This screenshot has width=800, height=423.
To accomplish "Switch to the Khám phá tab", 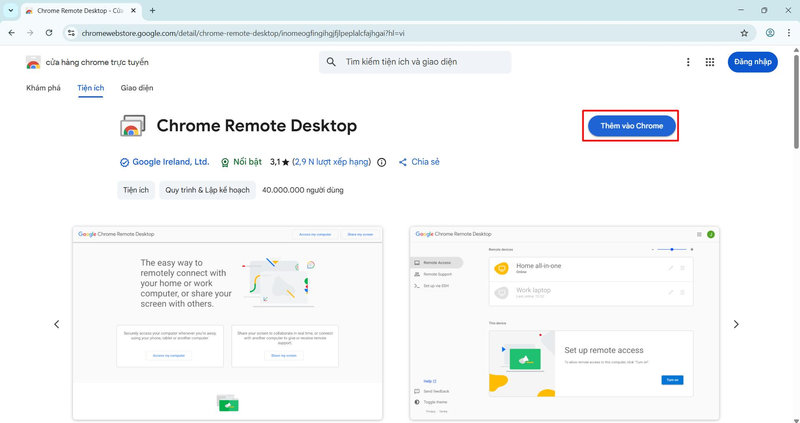I will (43, 88).
